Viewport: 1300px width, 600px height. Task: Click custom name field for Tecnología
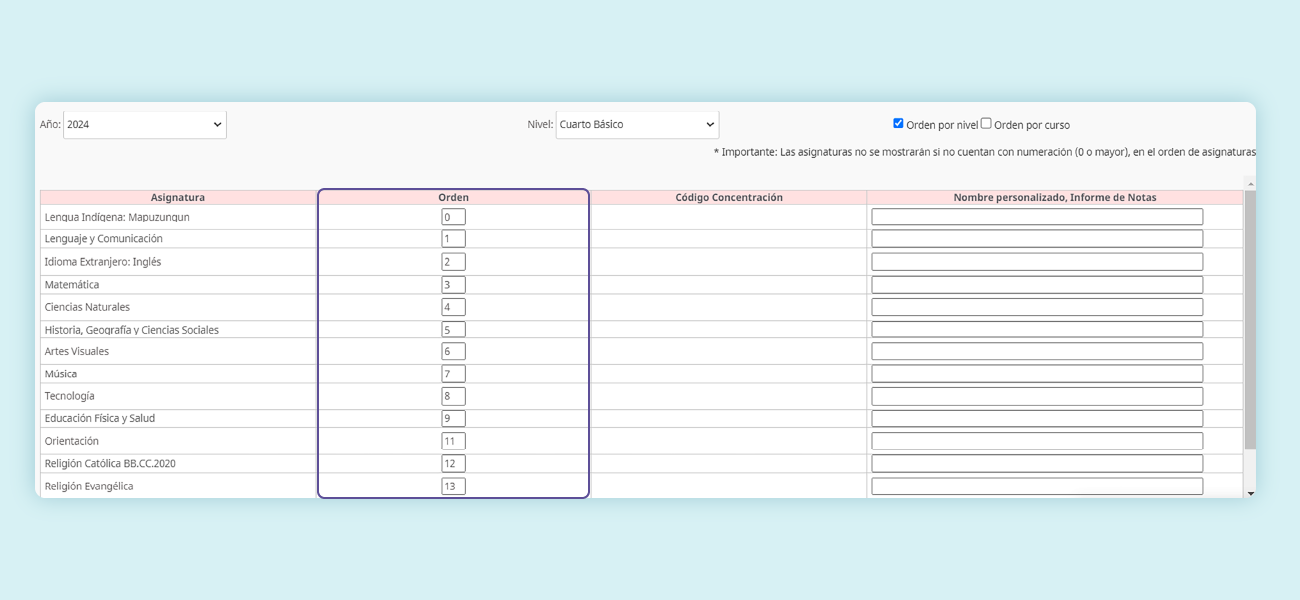coord(1037,396)
